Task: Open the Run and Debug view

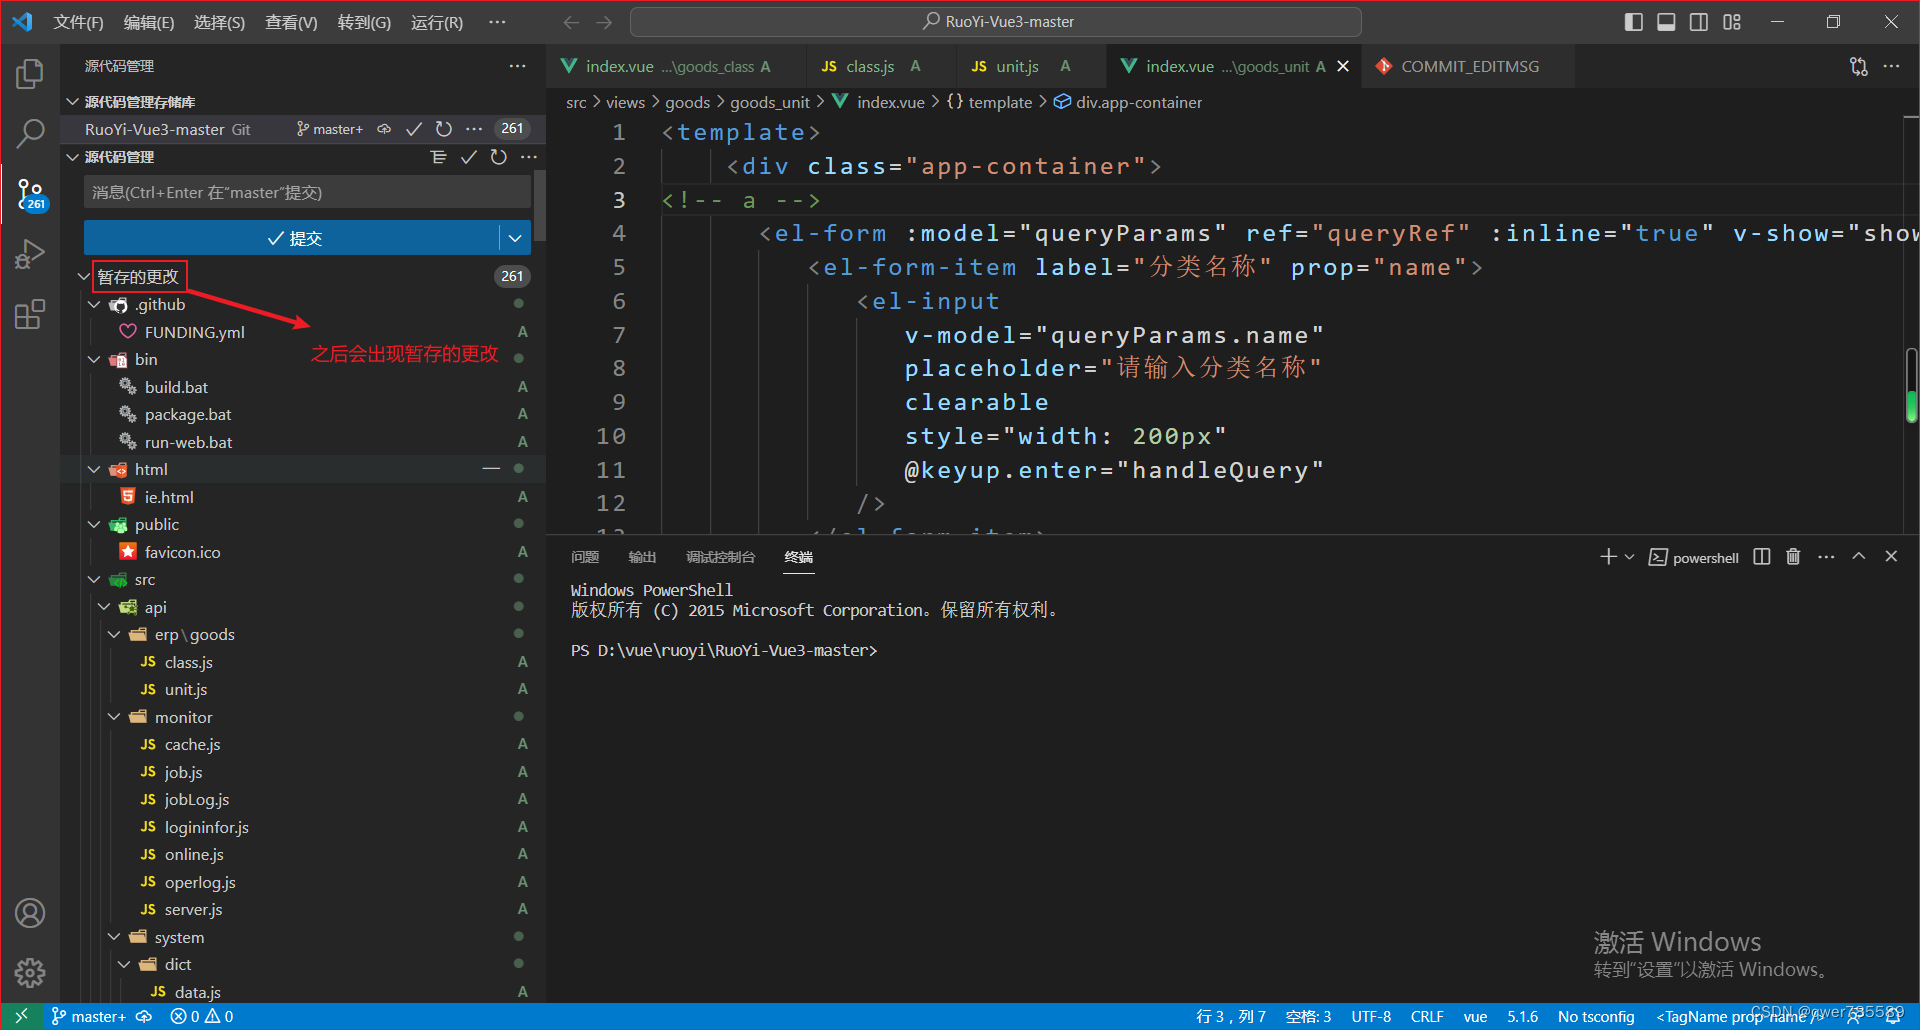Action: point(30,254)
